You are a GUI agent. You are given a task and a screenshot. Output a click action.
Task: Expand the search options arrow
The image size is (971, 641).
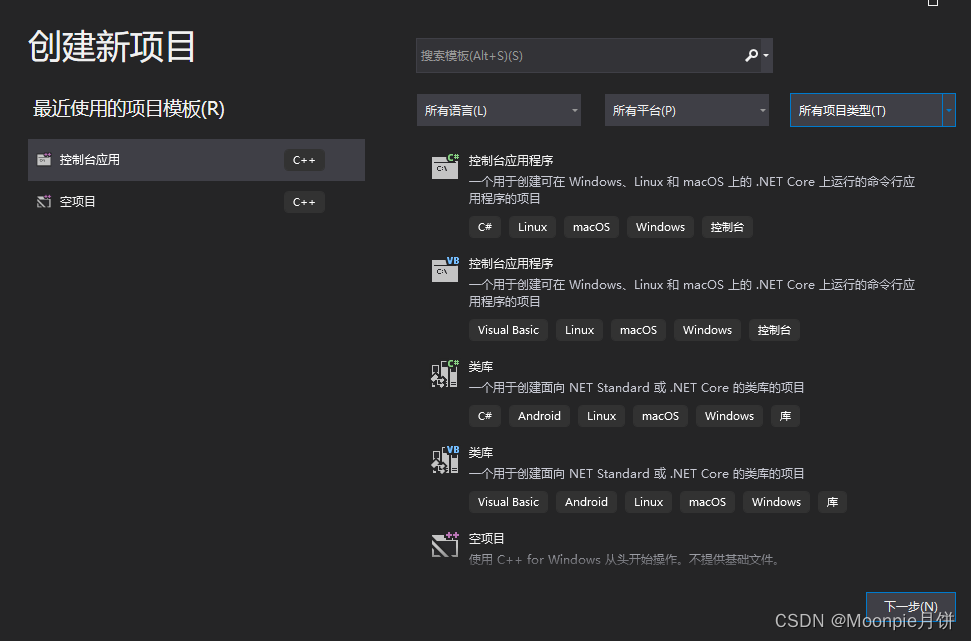click(765, 55)
